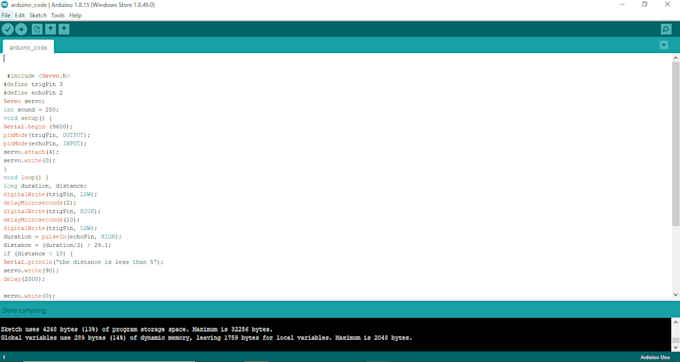Viewport: 680px width, 362px height.
Task: Click the console scrollbar up arrow
Action: point(676,322)
